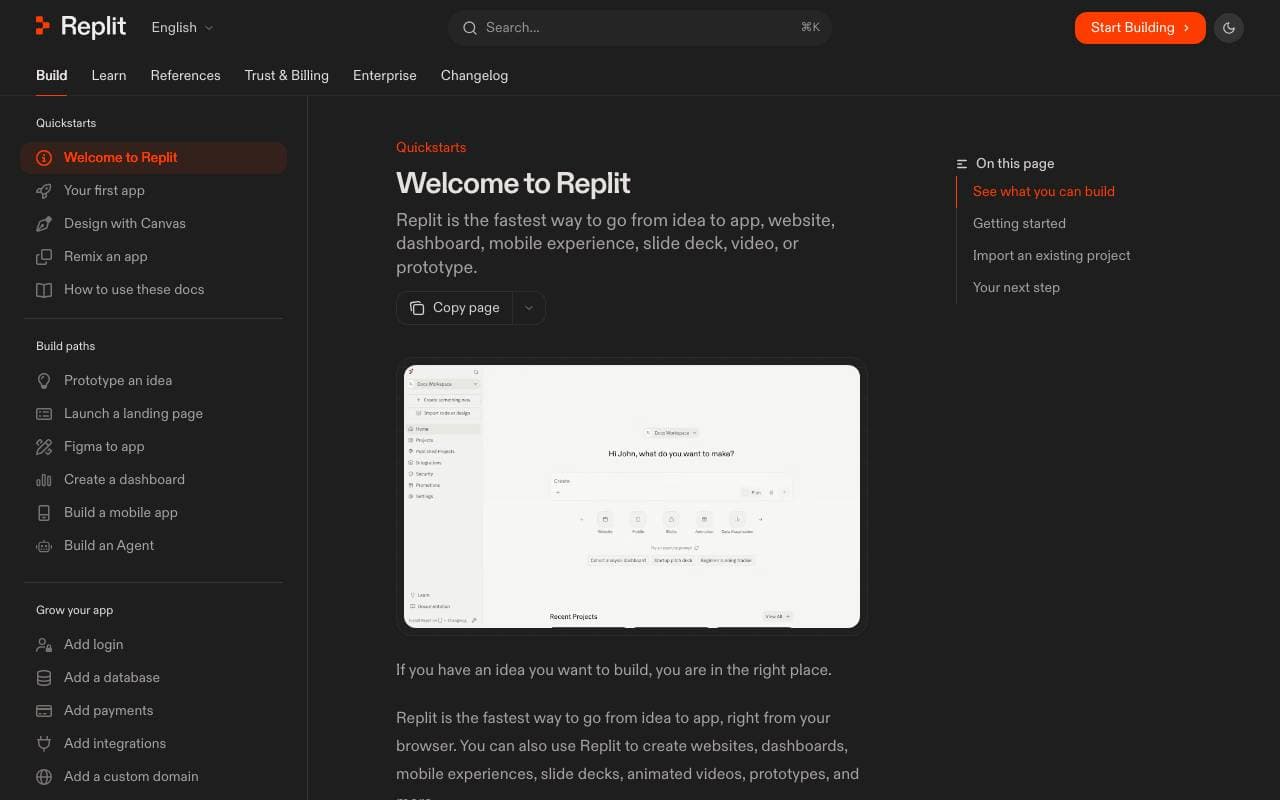Click the Replit workspace screenshot image
1280x800 pixels.
coord(632,496)
